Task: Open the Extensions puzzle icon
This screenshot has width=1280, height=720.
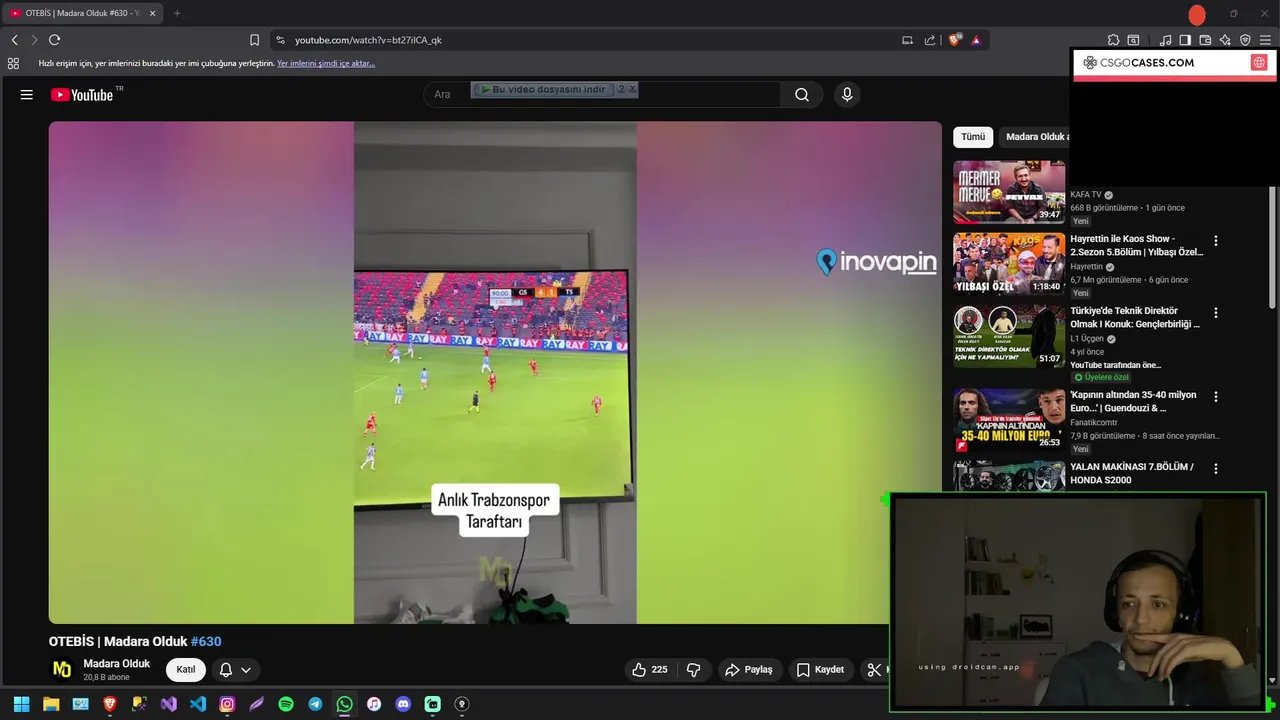Action: point(1113,40)
